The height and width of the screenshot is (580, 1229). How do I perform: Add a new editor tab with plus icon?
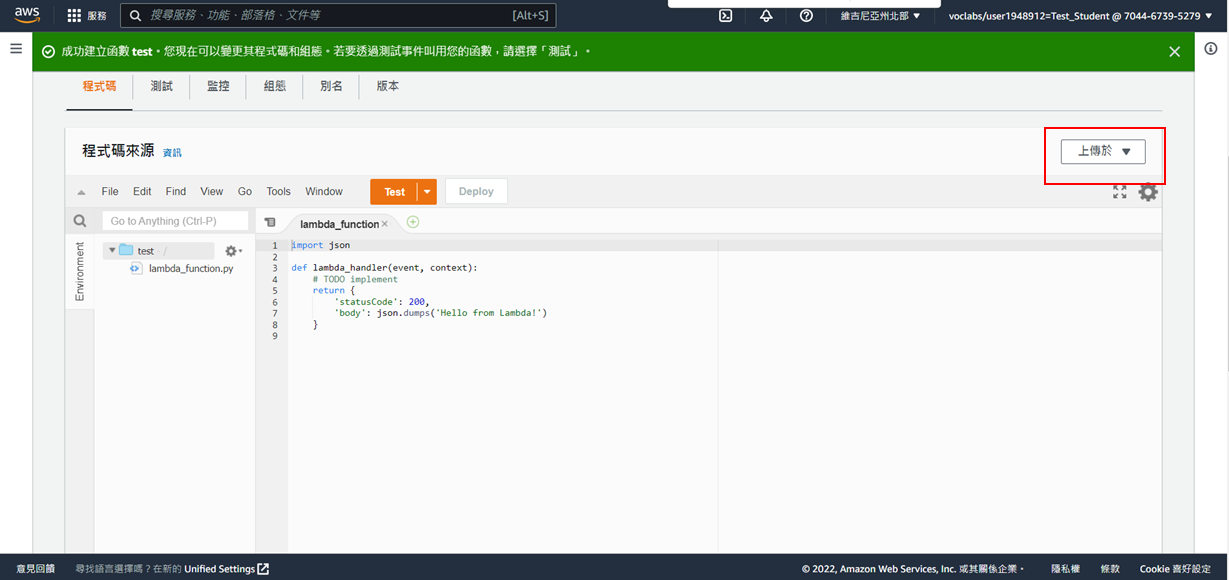tap(413, 222)
